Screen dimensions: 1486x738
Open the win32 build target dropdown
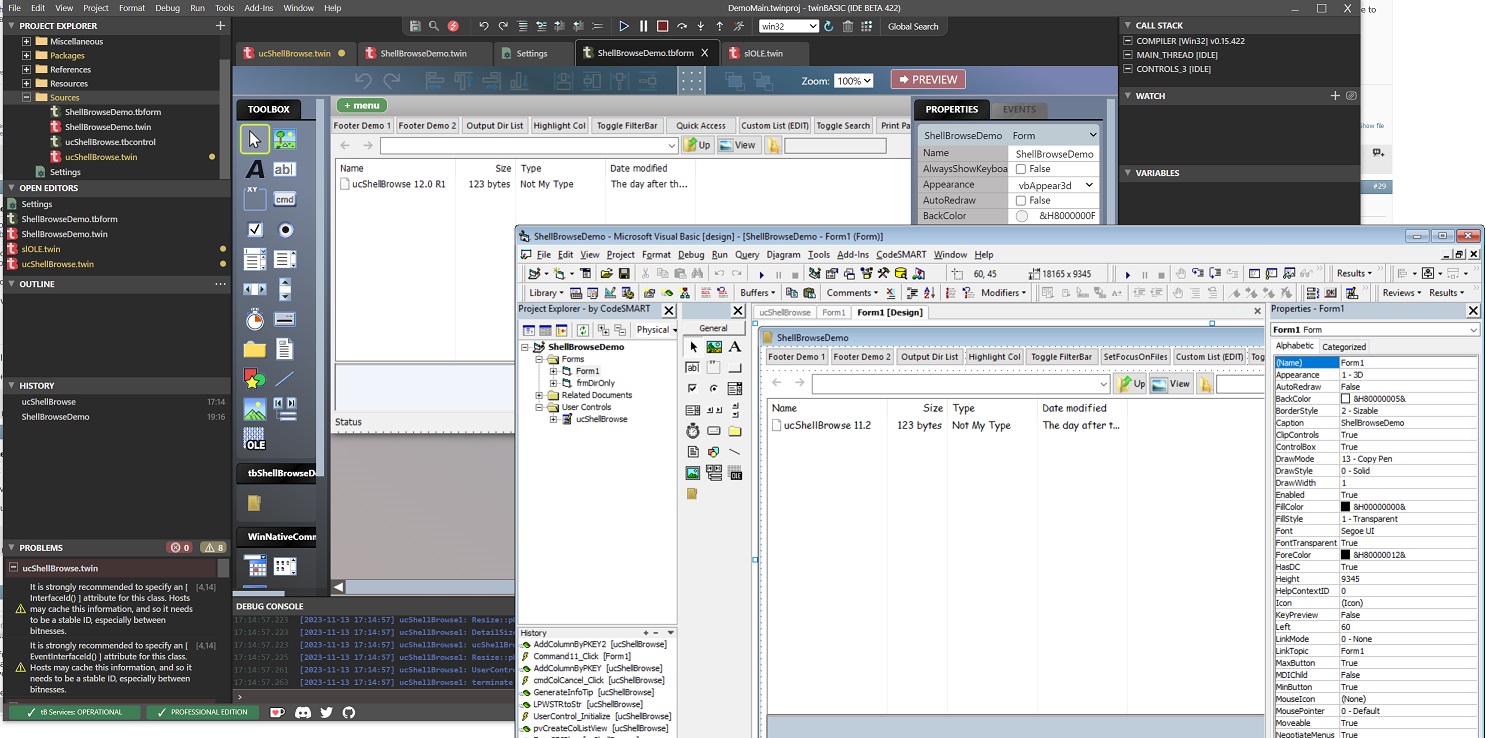point(789,26)
